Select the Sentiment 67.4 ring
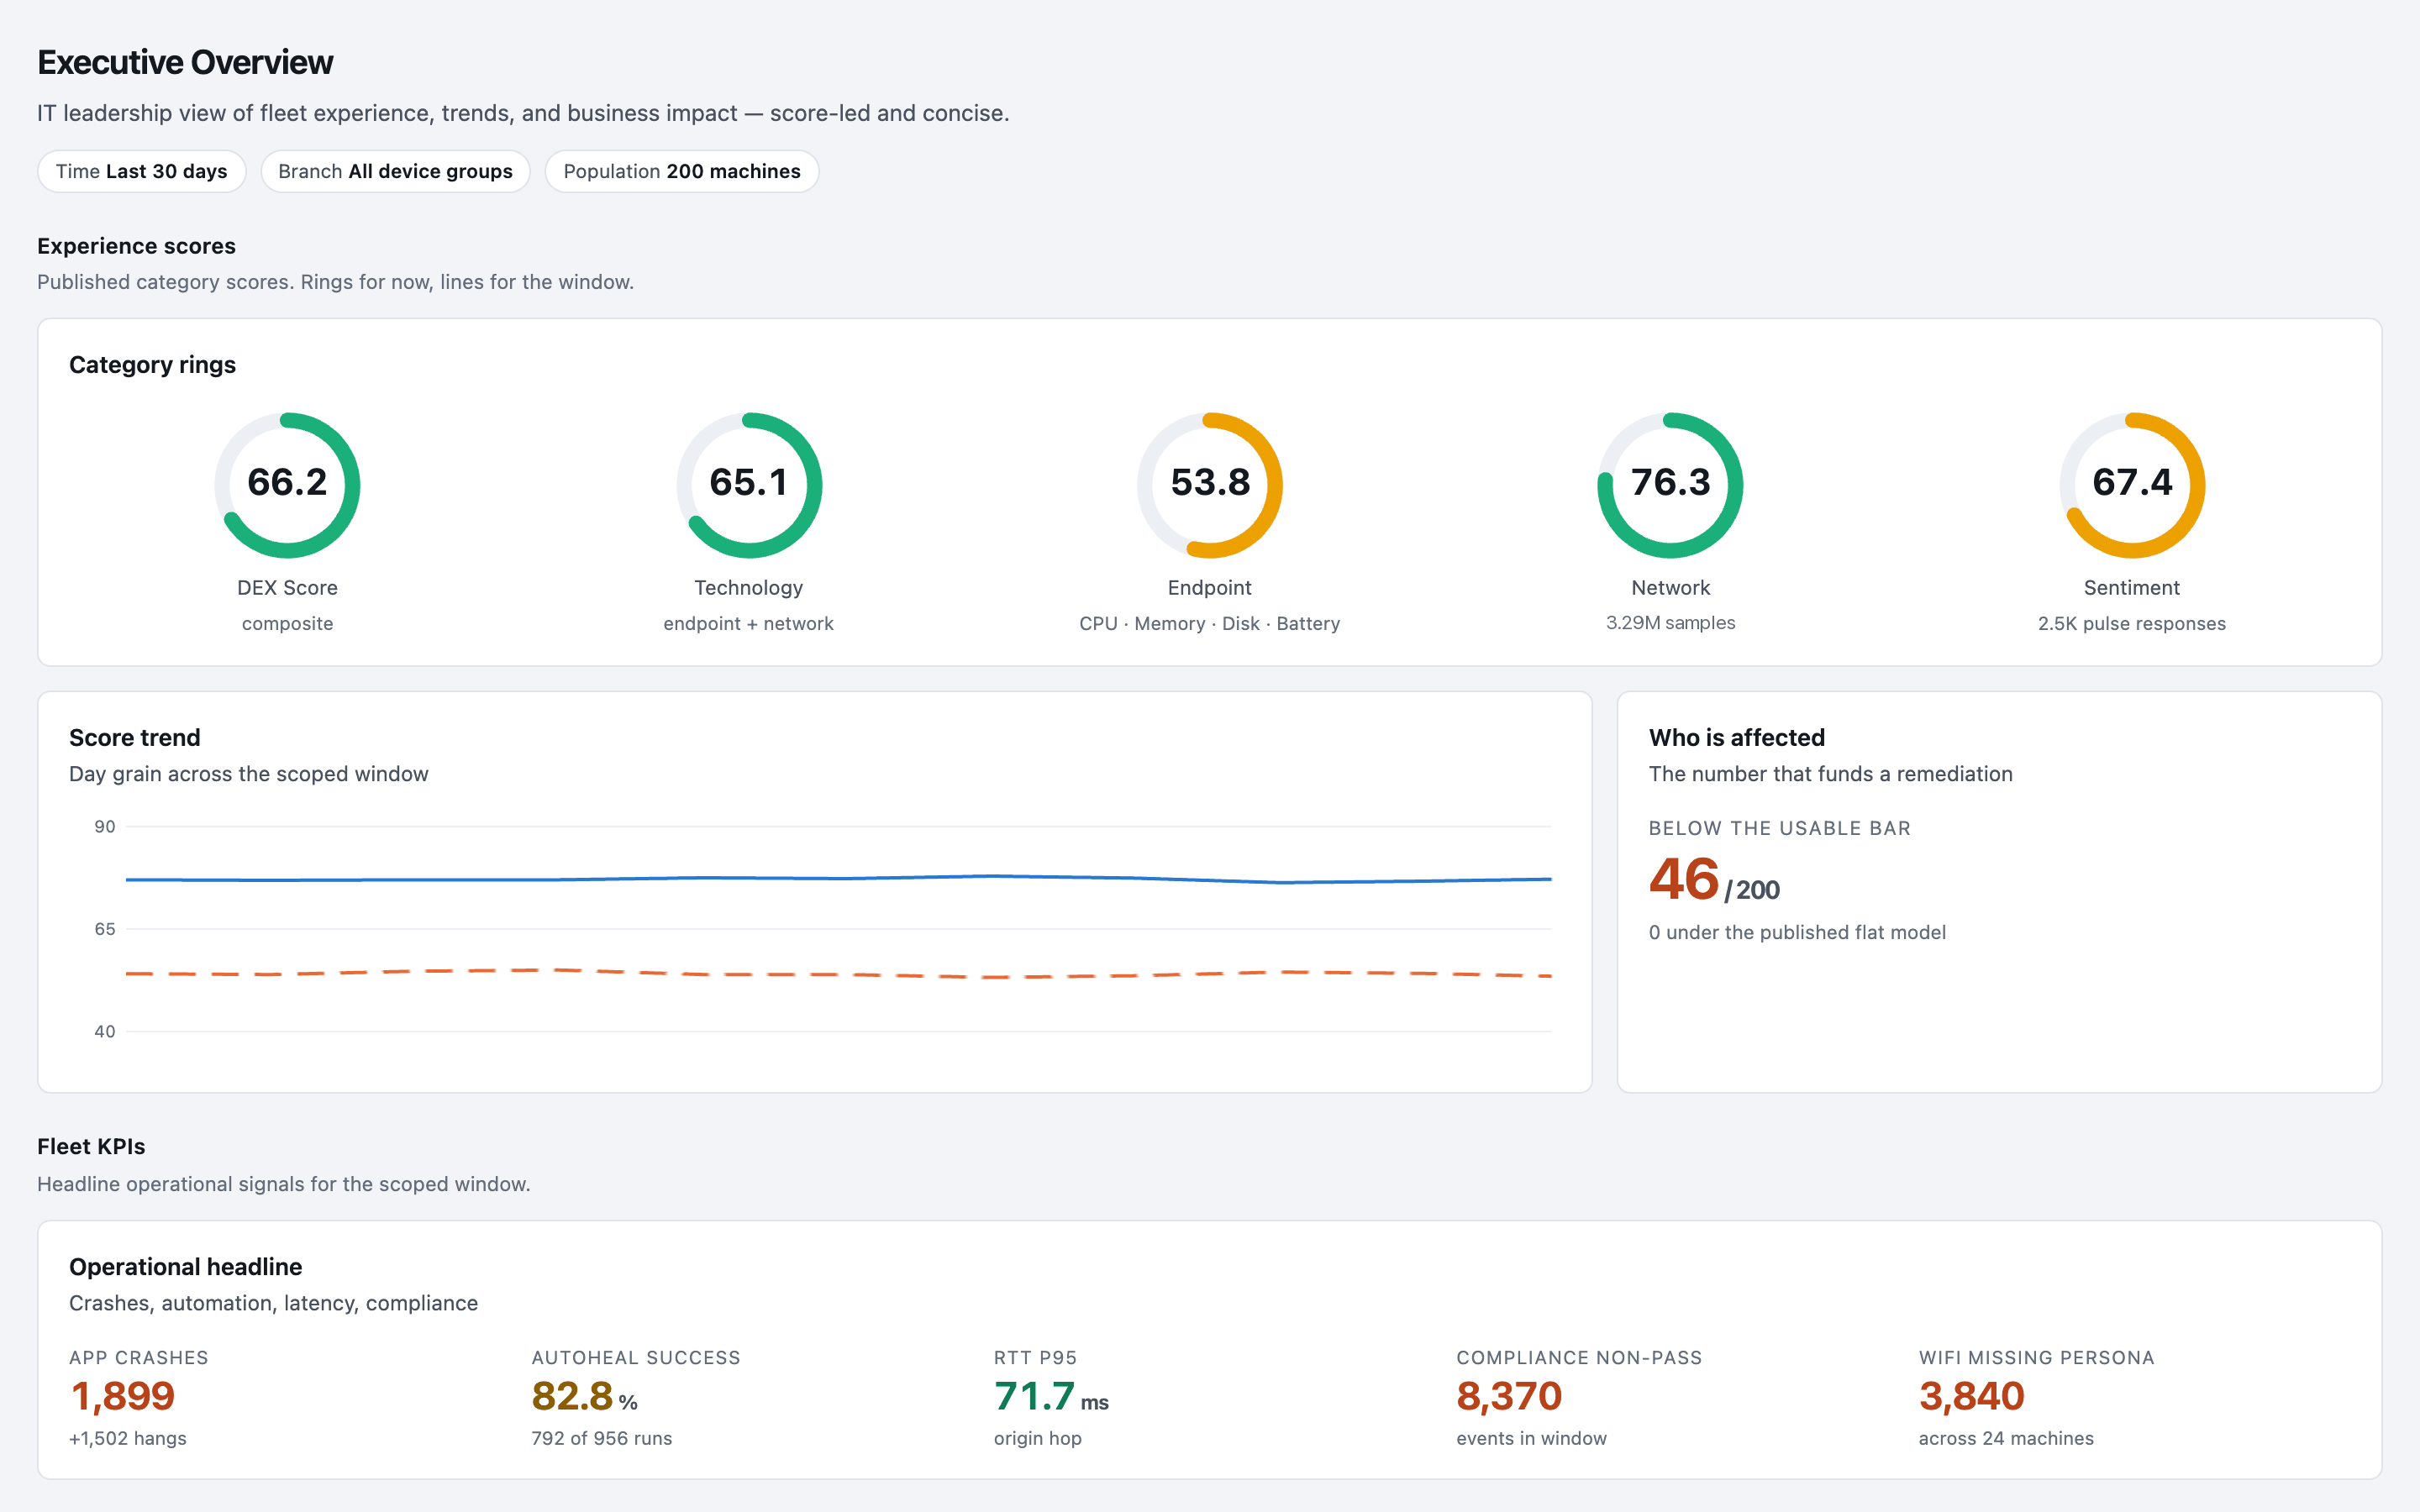The height and width of the screenshot is (1512, 2420). pos(2132,485)
